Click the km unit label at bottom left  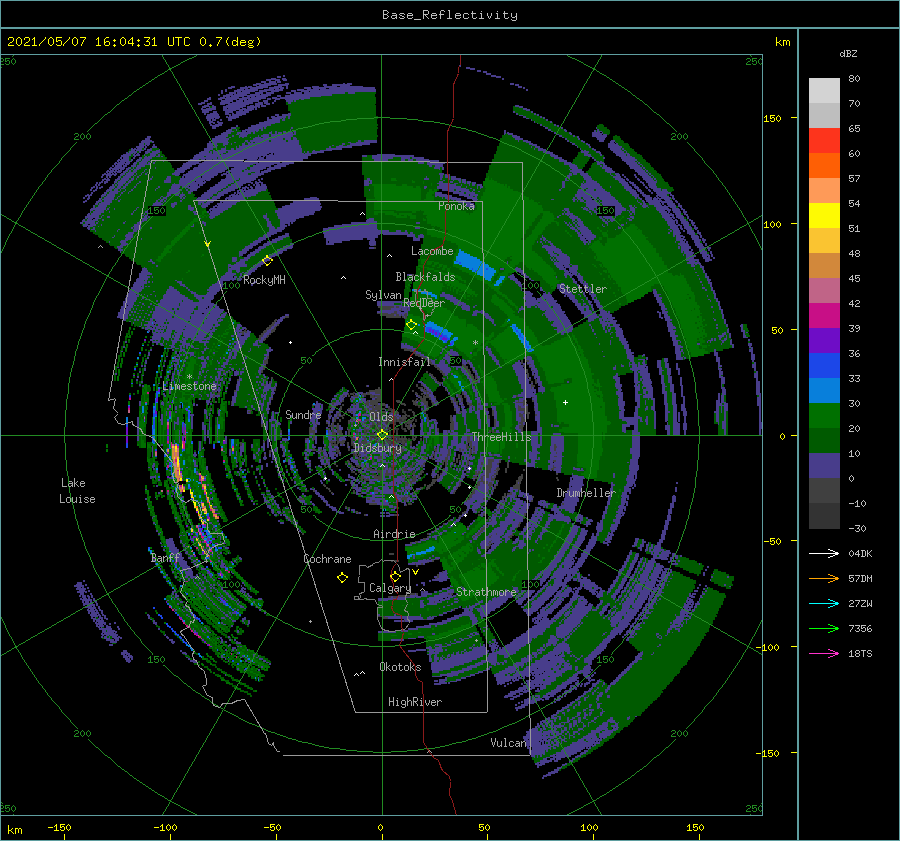[x=14, y=830]
